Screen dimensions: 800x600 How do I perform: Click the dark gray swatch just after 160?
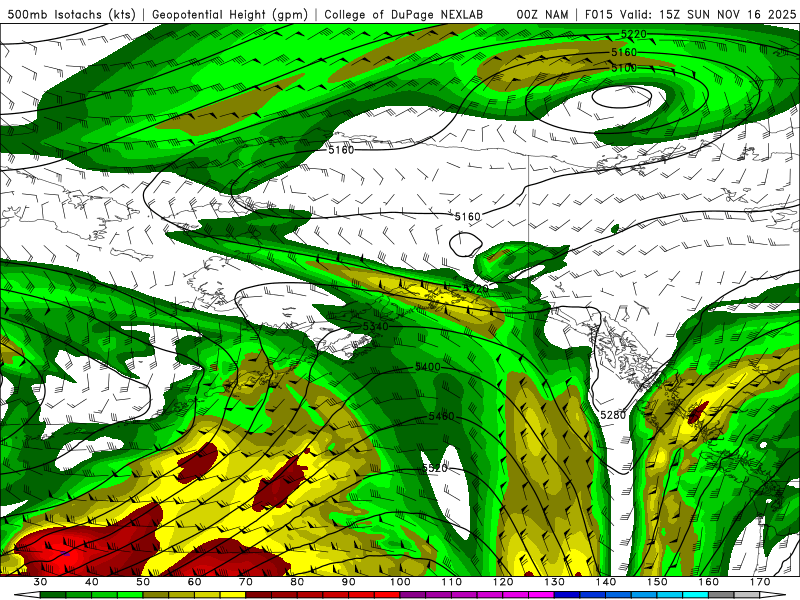(721, 595)
